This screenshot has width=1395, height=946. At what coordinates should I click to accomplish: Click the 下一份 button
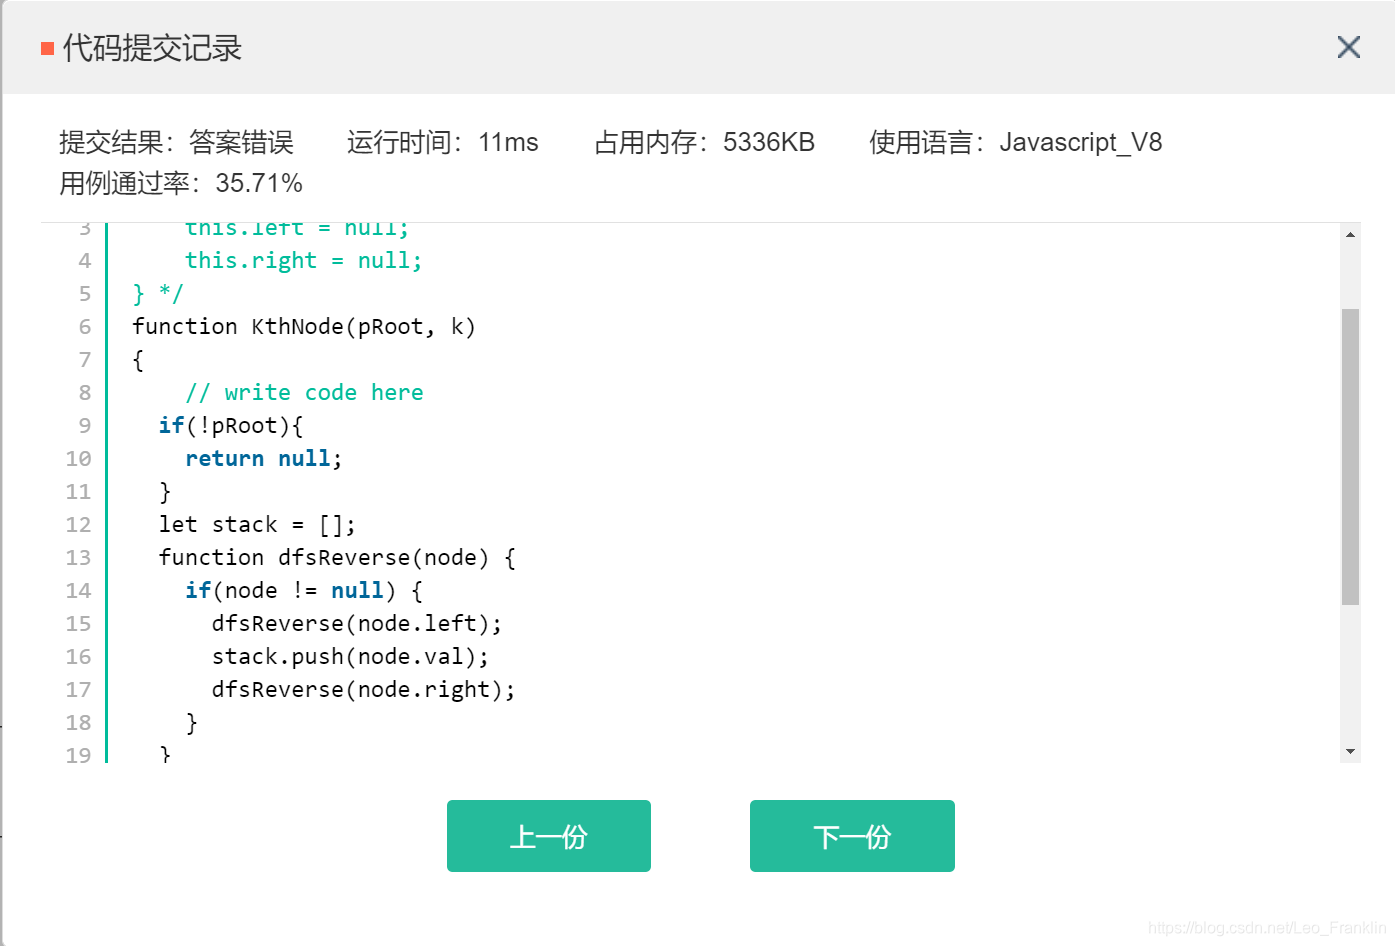pos(852,836)
